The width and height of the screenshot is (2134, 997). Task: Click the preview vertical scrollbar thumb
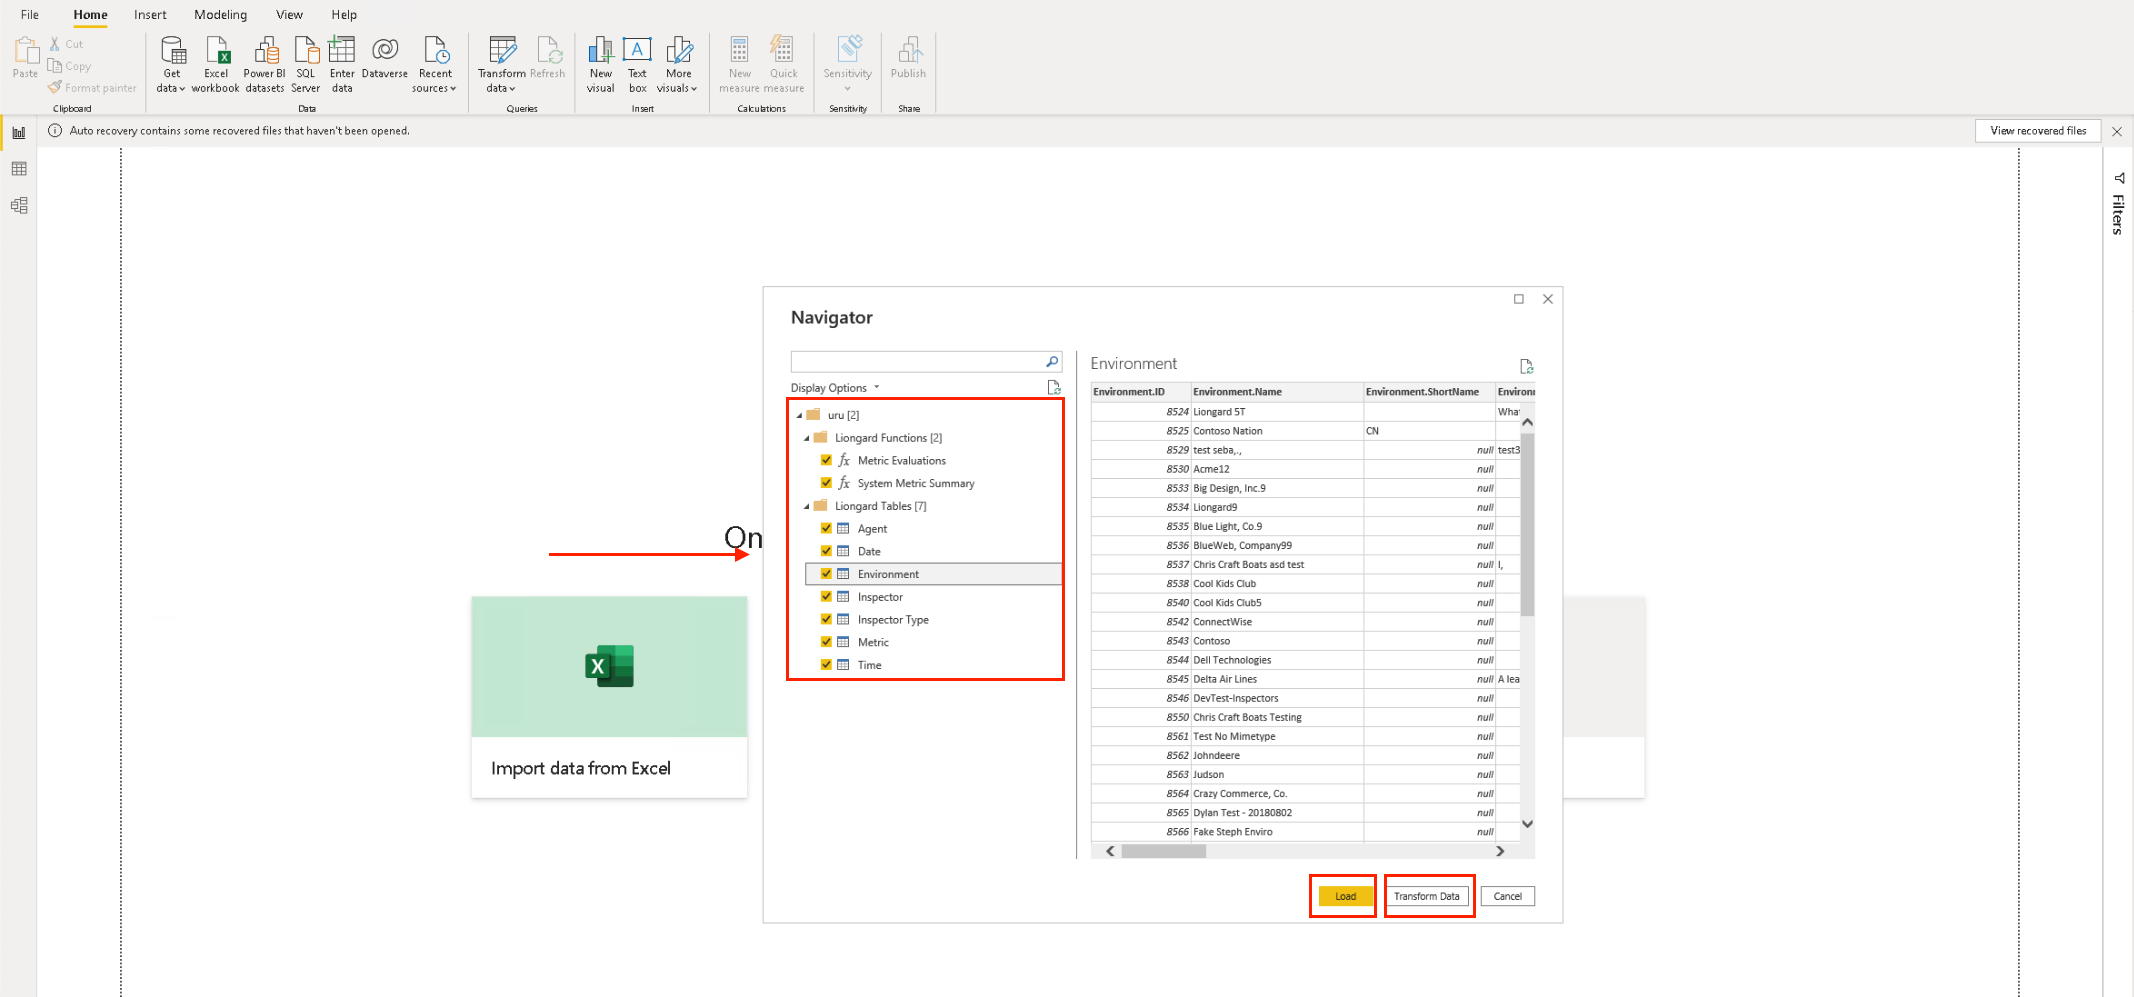(x=1527, y=525)
